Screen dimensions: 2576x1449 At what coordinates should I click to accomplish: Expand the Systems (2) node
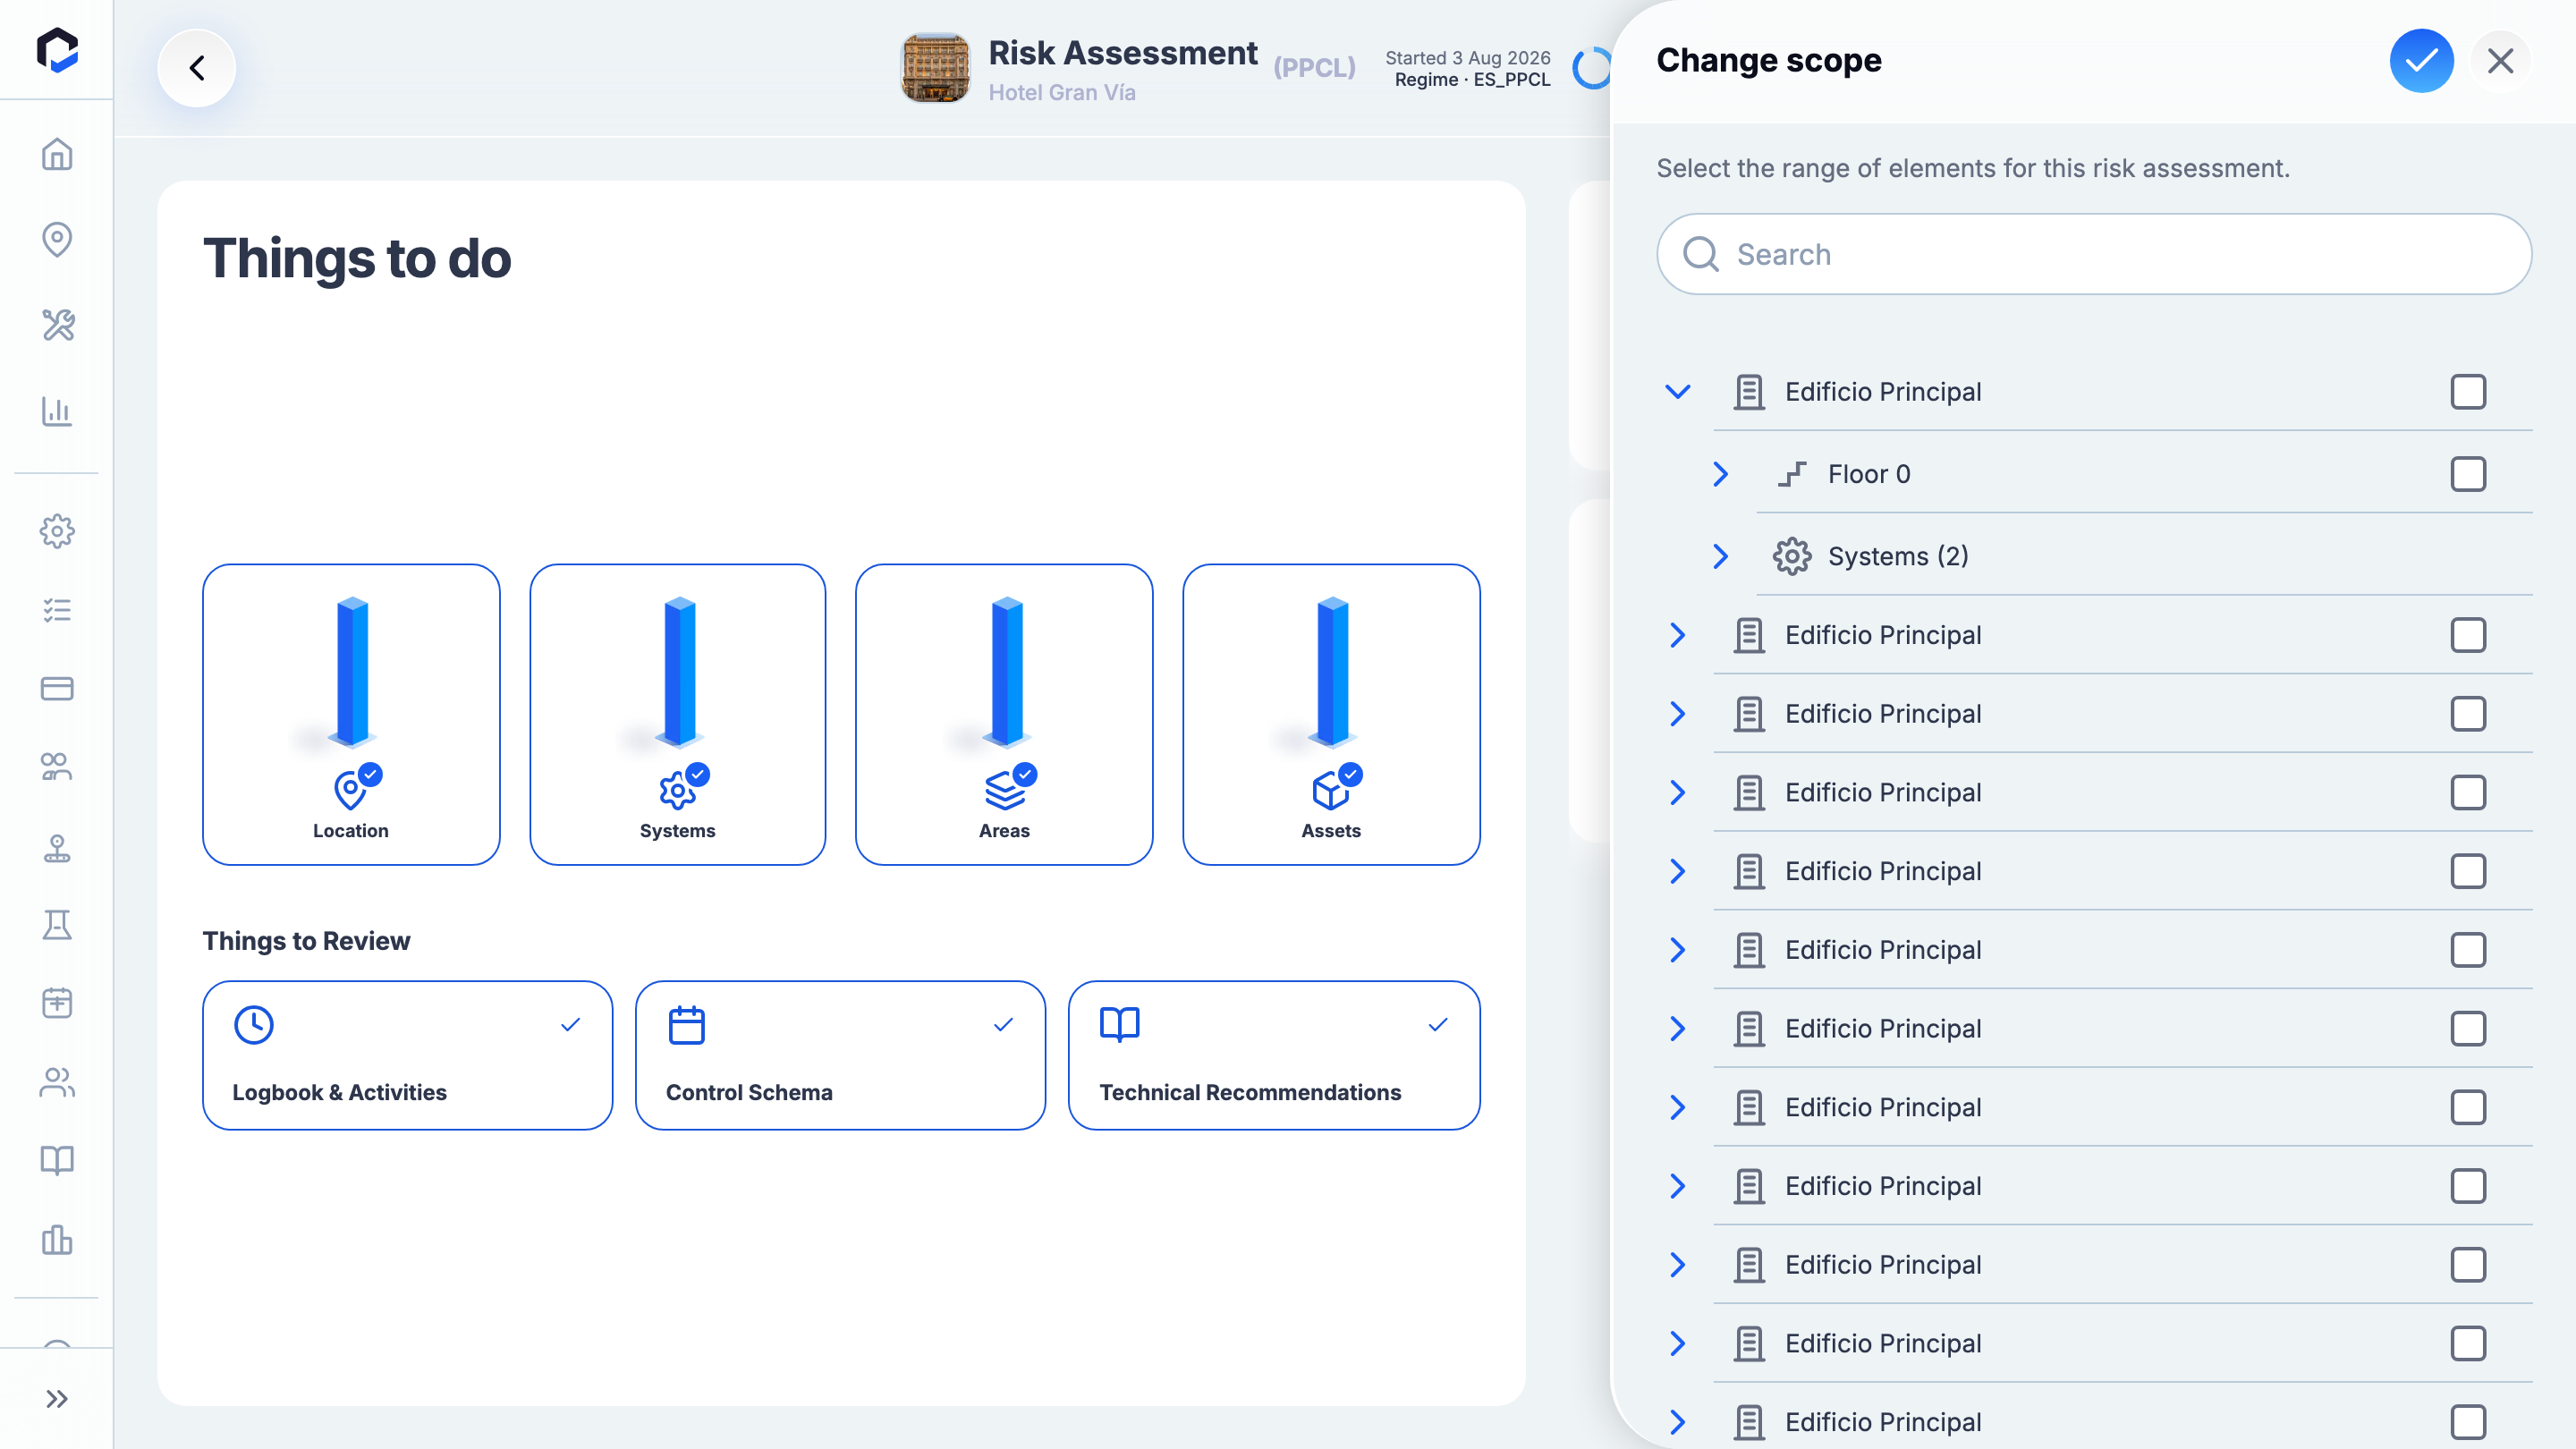[1720, 556]
